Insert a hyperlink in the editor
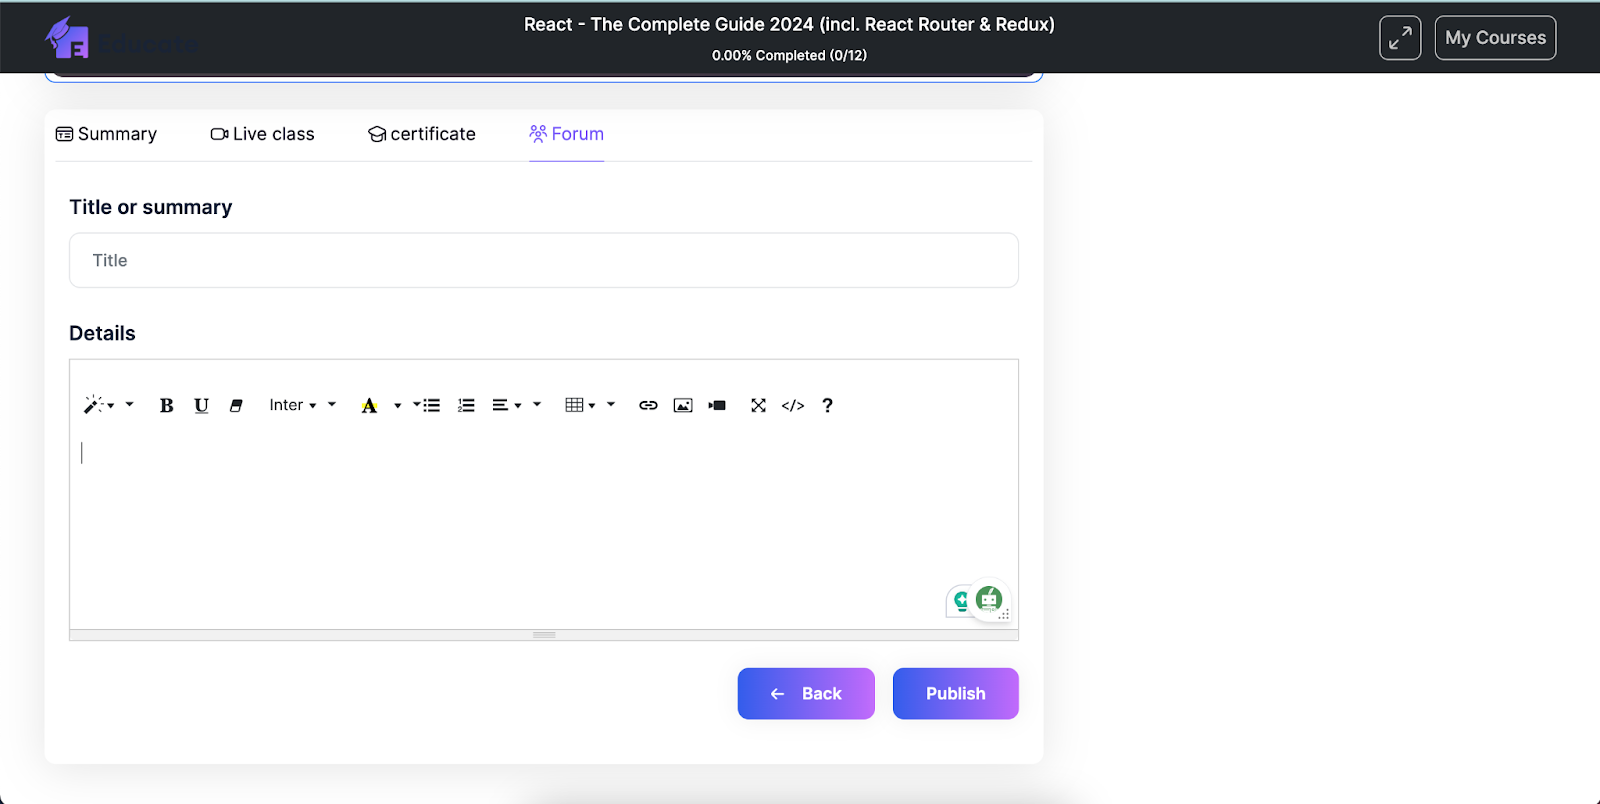Image resolution: width=1600 pixels, height=804 pixels. [648, 405]
